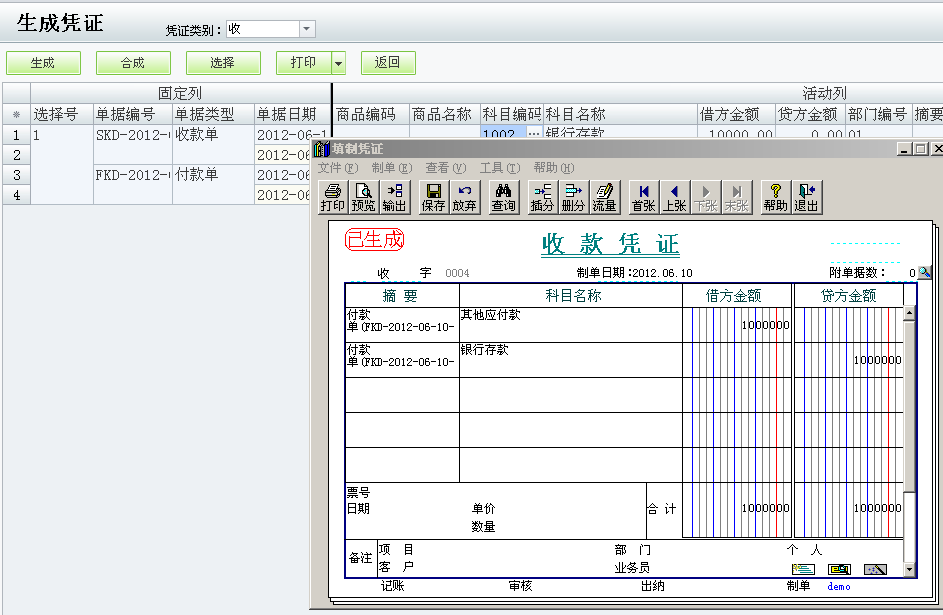Discard changes using 放弃 icon
Image resolution: width=943 pixels, height=615 pixels.
click(464, 197)
